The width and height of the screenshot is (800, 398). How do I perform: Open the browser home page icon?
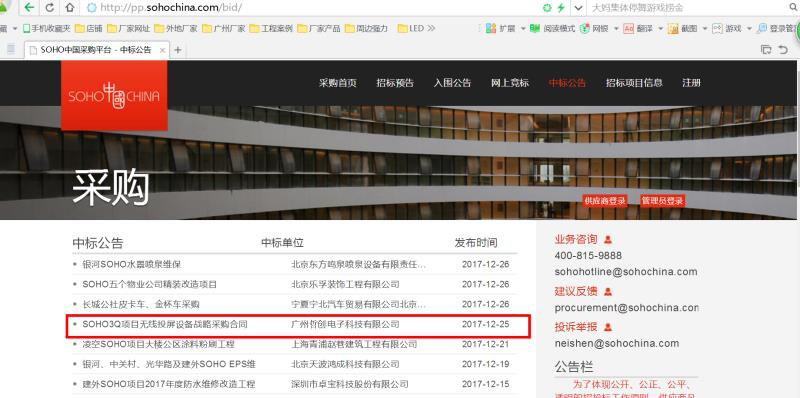[x=70, y=8]
